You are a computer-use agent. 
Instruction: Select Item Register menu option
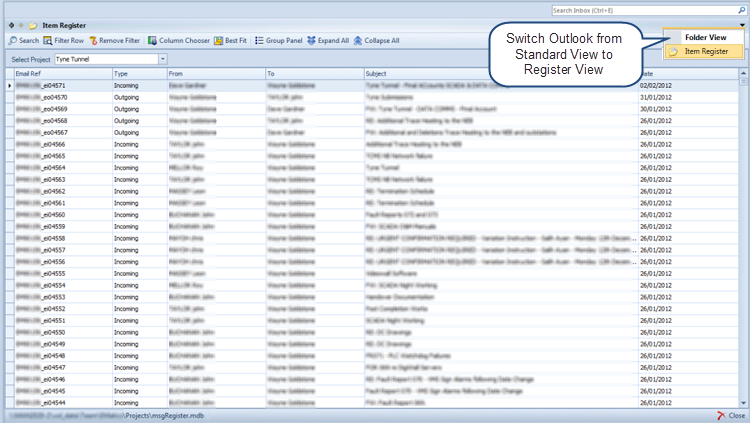pos(704,51)
